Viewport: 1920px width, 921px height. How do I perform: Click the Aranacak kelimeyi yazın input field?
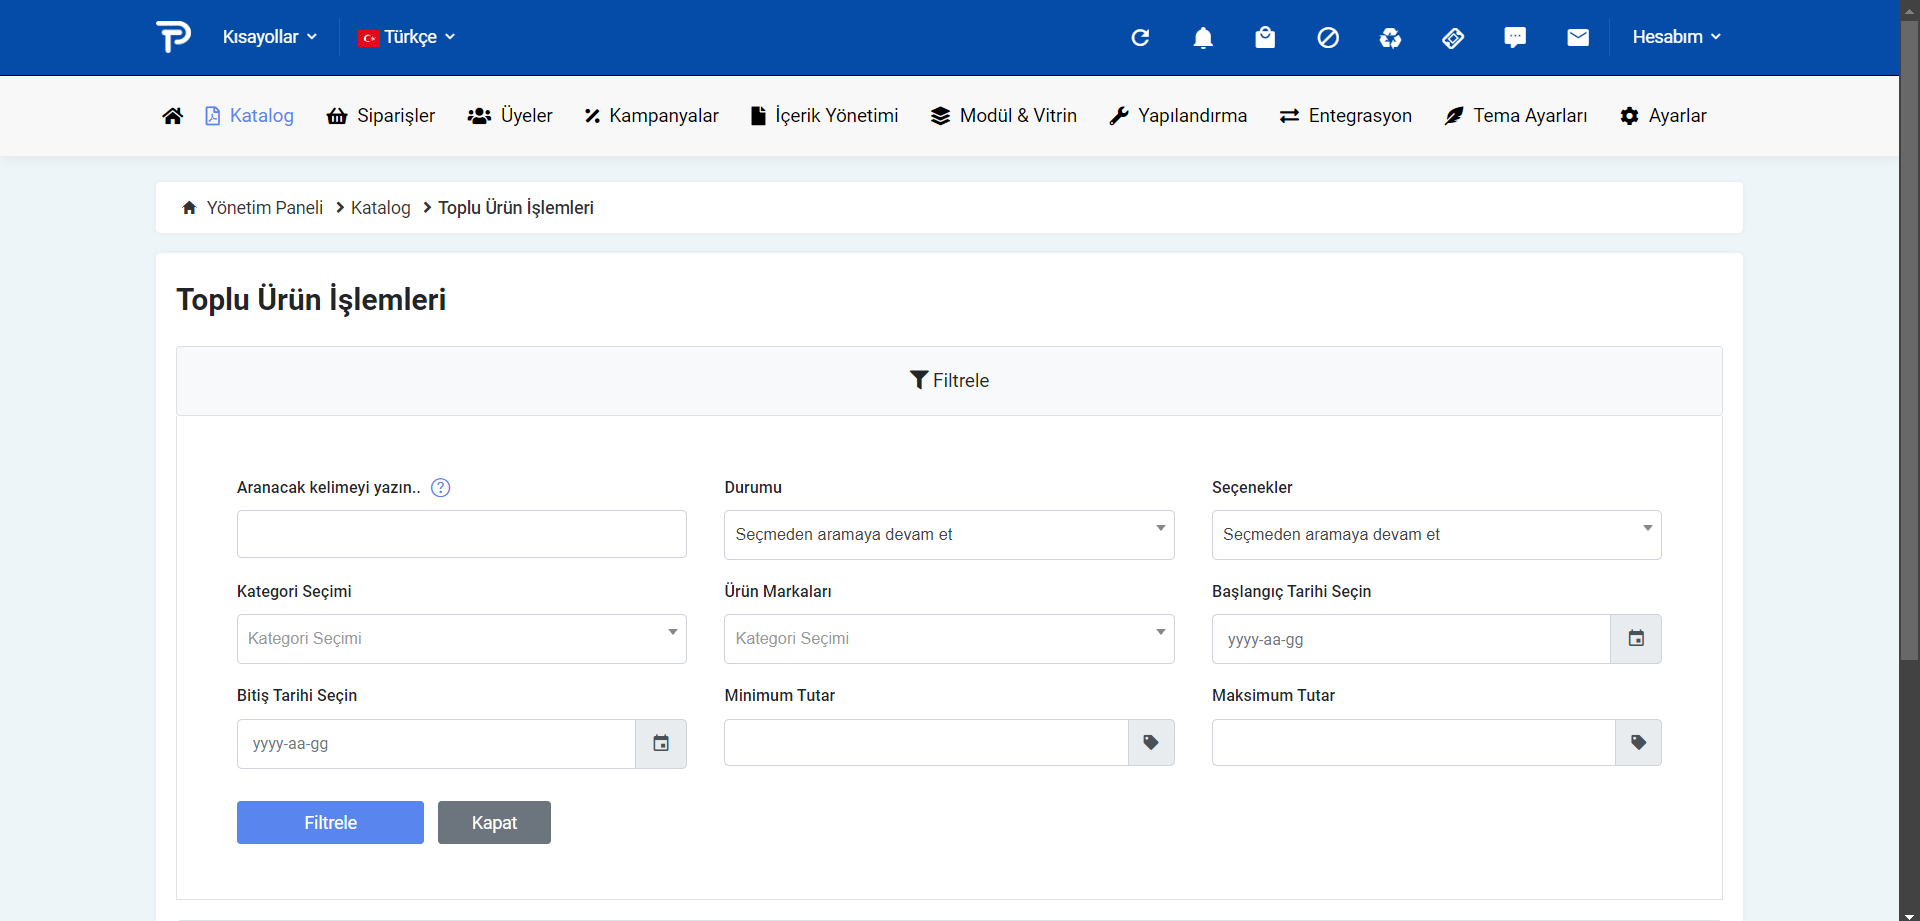point(461,534)
